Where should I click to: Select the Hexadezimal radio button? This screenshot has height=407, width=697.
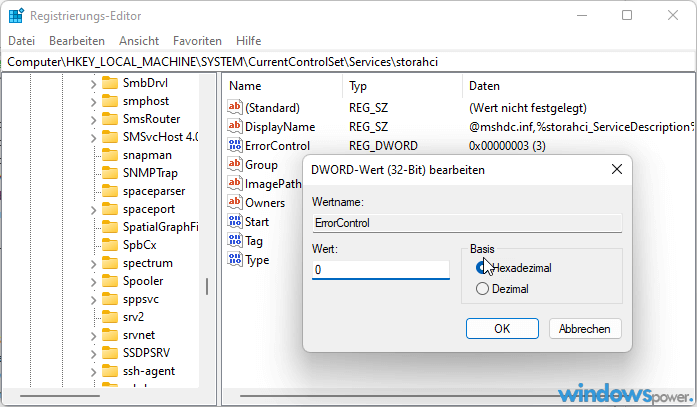482,267
